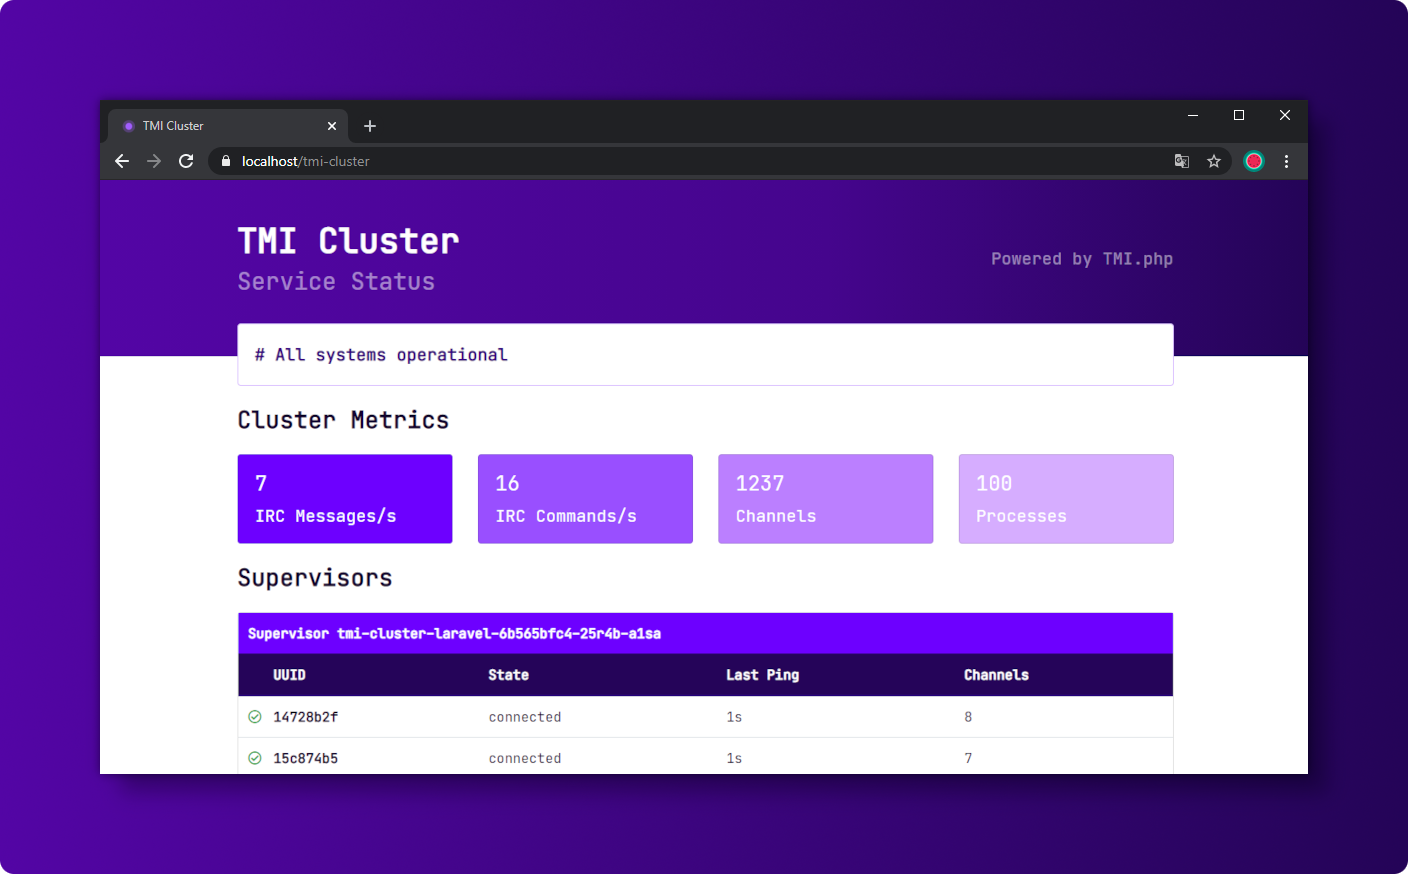Close the browser window
The image size is (1408, 874).
pyautogui.click(x=1285, y=115)
